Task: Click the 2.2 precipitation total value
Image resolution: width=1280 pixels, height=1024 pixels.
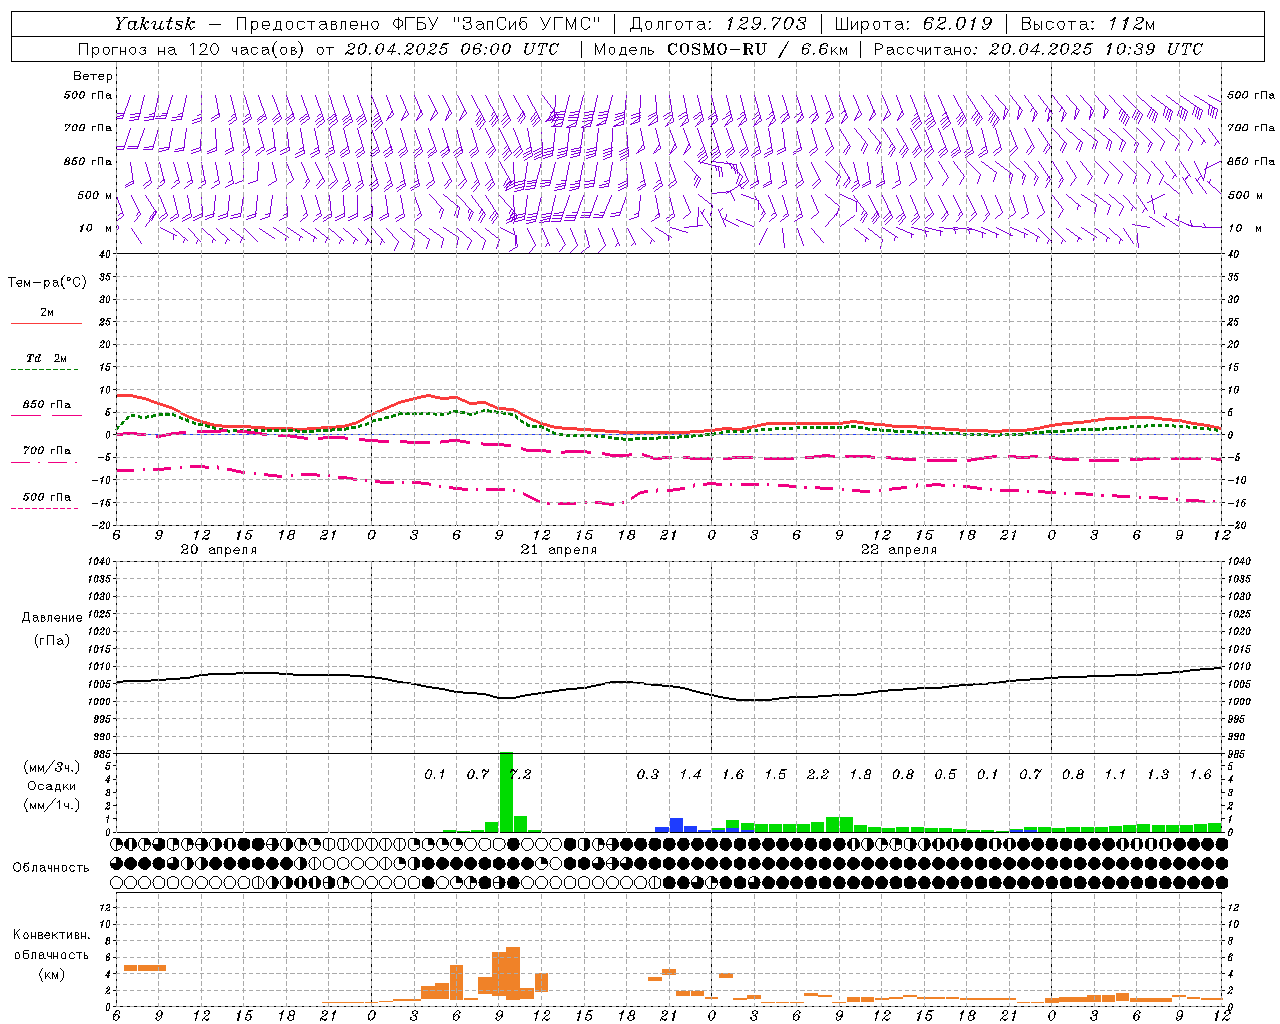Action: pos(818,774)
